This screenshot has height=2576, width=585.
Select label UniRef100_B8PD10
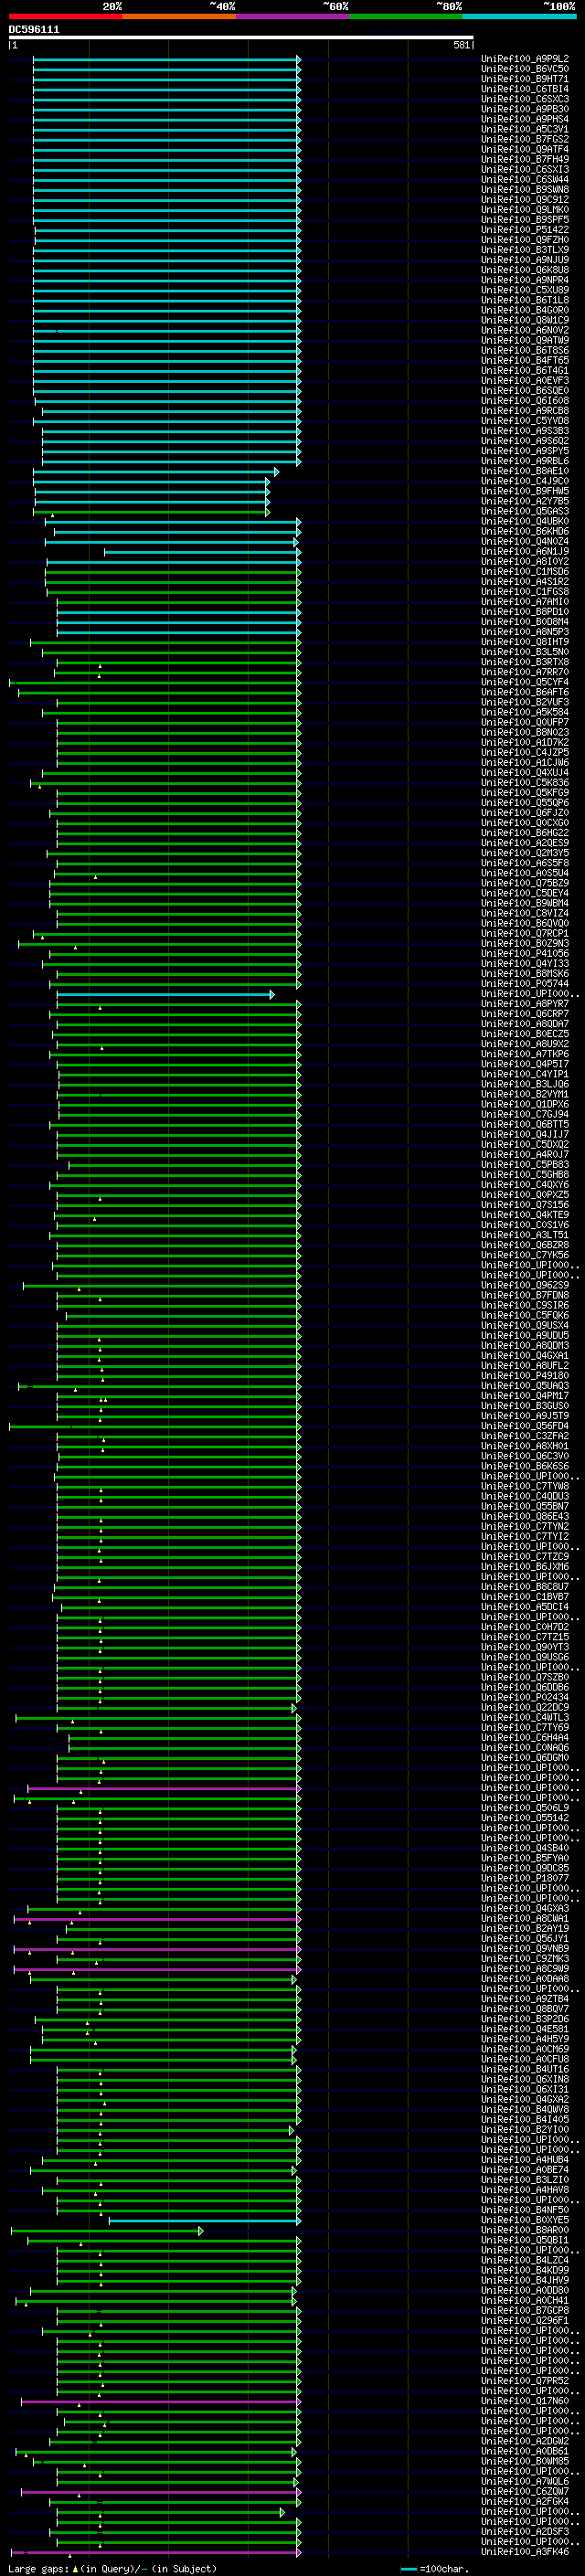(x=525, y=612)
